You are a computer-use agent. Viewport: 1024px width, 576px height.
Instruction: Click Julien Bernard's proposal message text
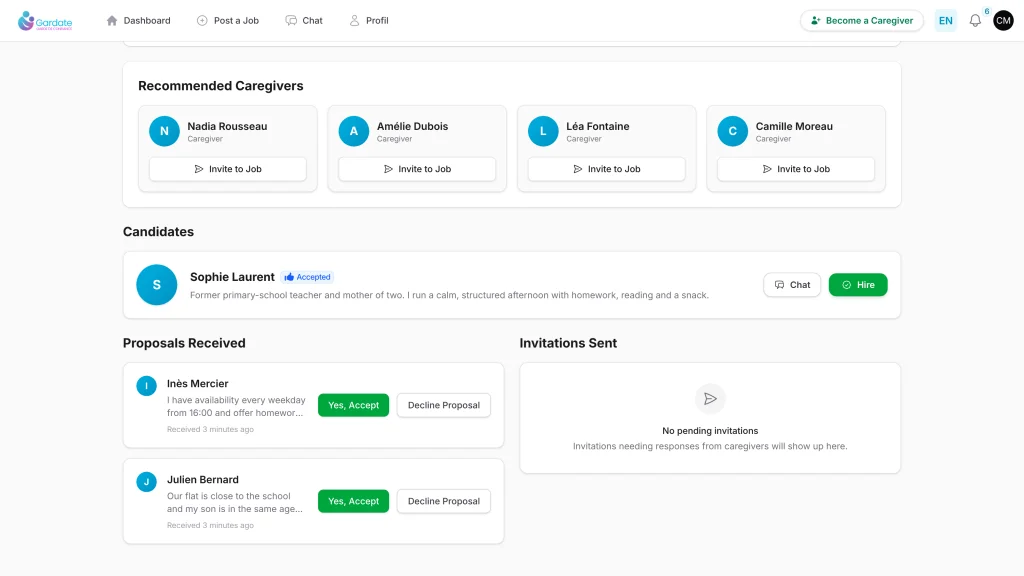235,503
